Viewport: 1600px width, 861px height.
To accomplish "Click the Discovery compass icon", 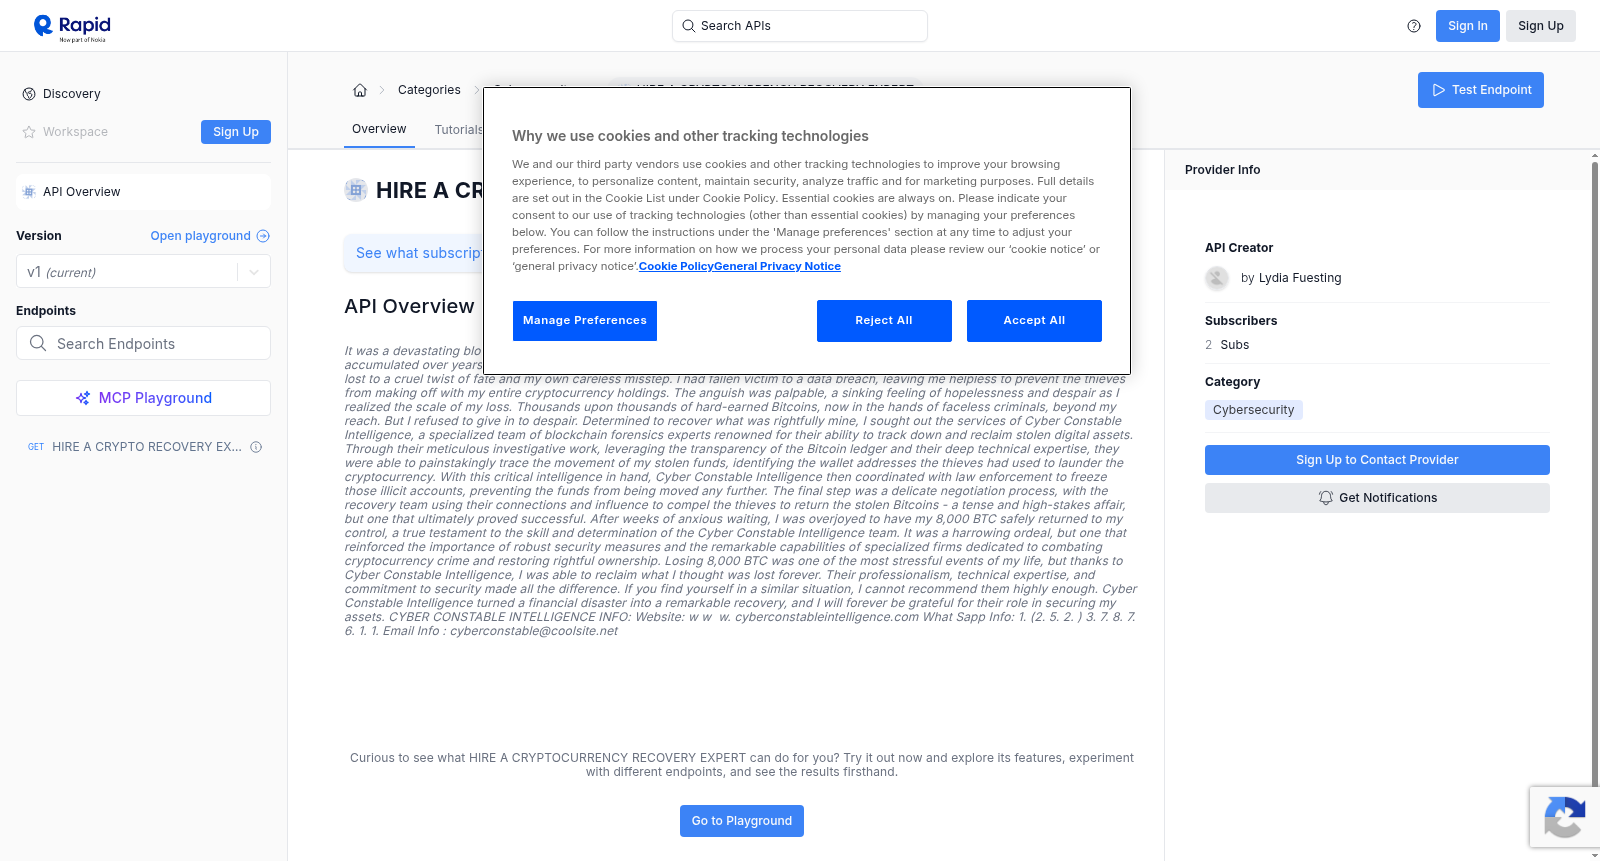I will [29, 94].
